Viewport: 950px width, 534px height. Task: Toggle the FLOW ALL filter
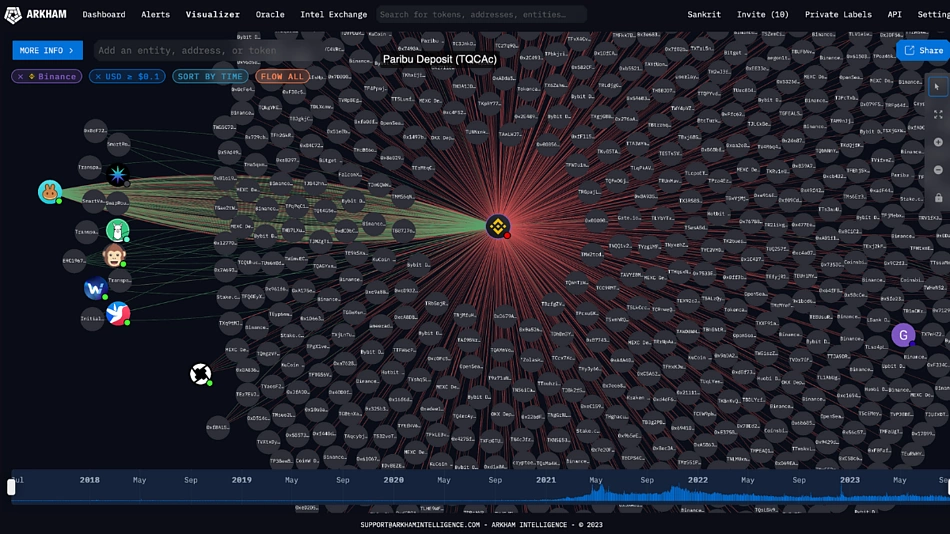point(282,76)
